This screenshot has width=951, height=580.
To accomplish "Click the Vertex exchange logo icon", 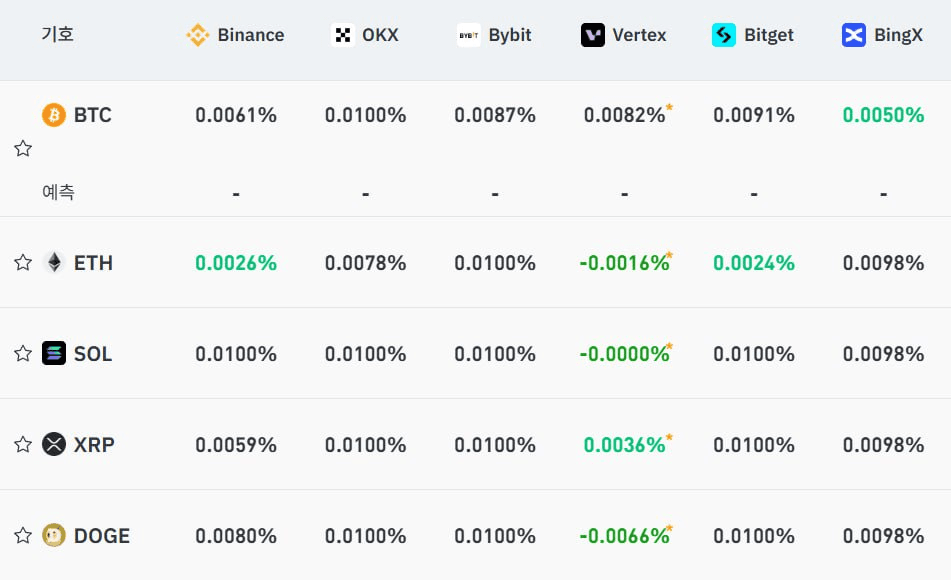I will click(593, 35).
